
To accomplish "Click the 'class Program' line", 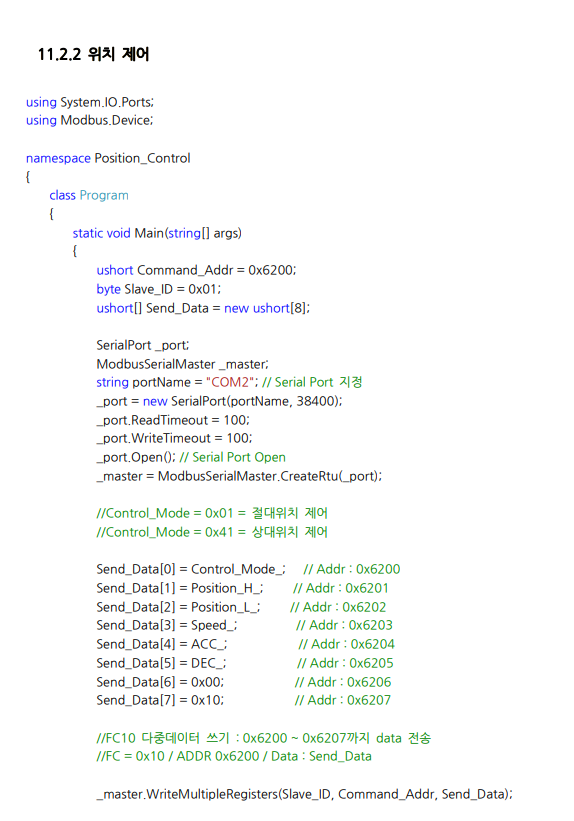I will pos(89,195).
